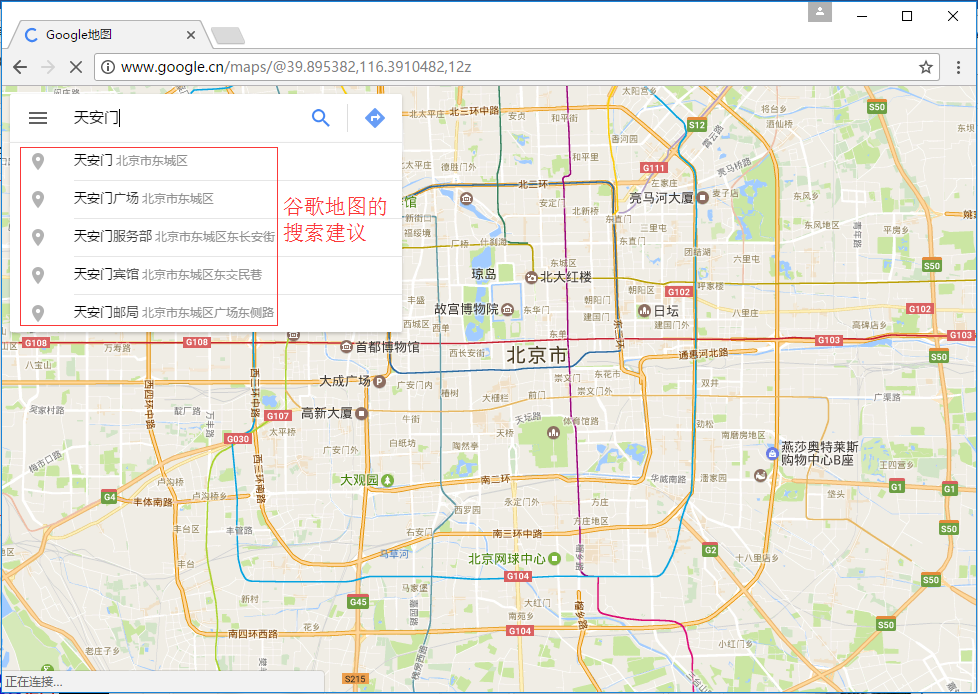Click the 燕莎奥特莱斯 shopping marker
Screen dimensions: 978x694
772,453
